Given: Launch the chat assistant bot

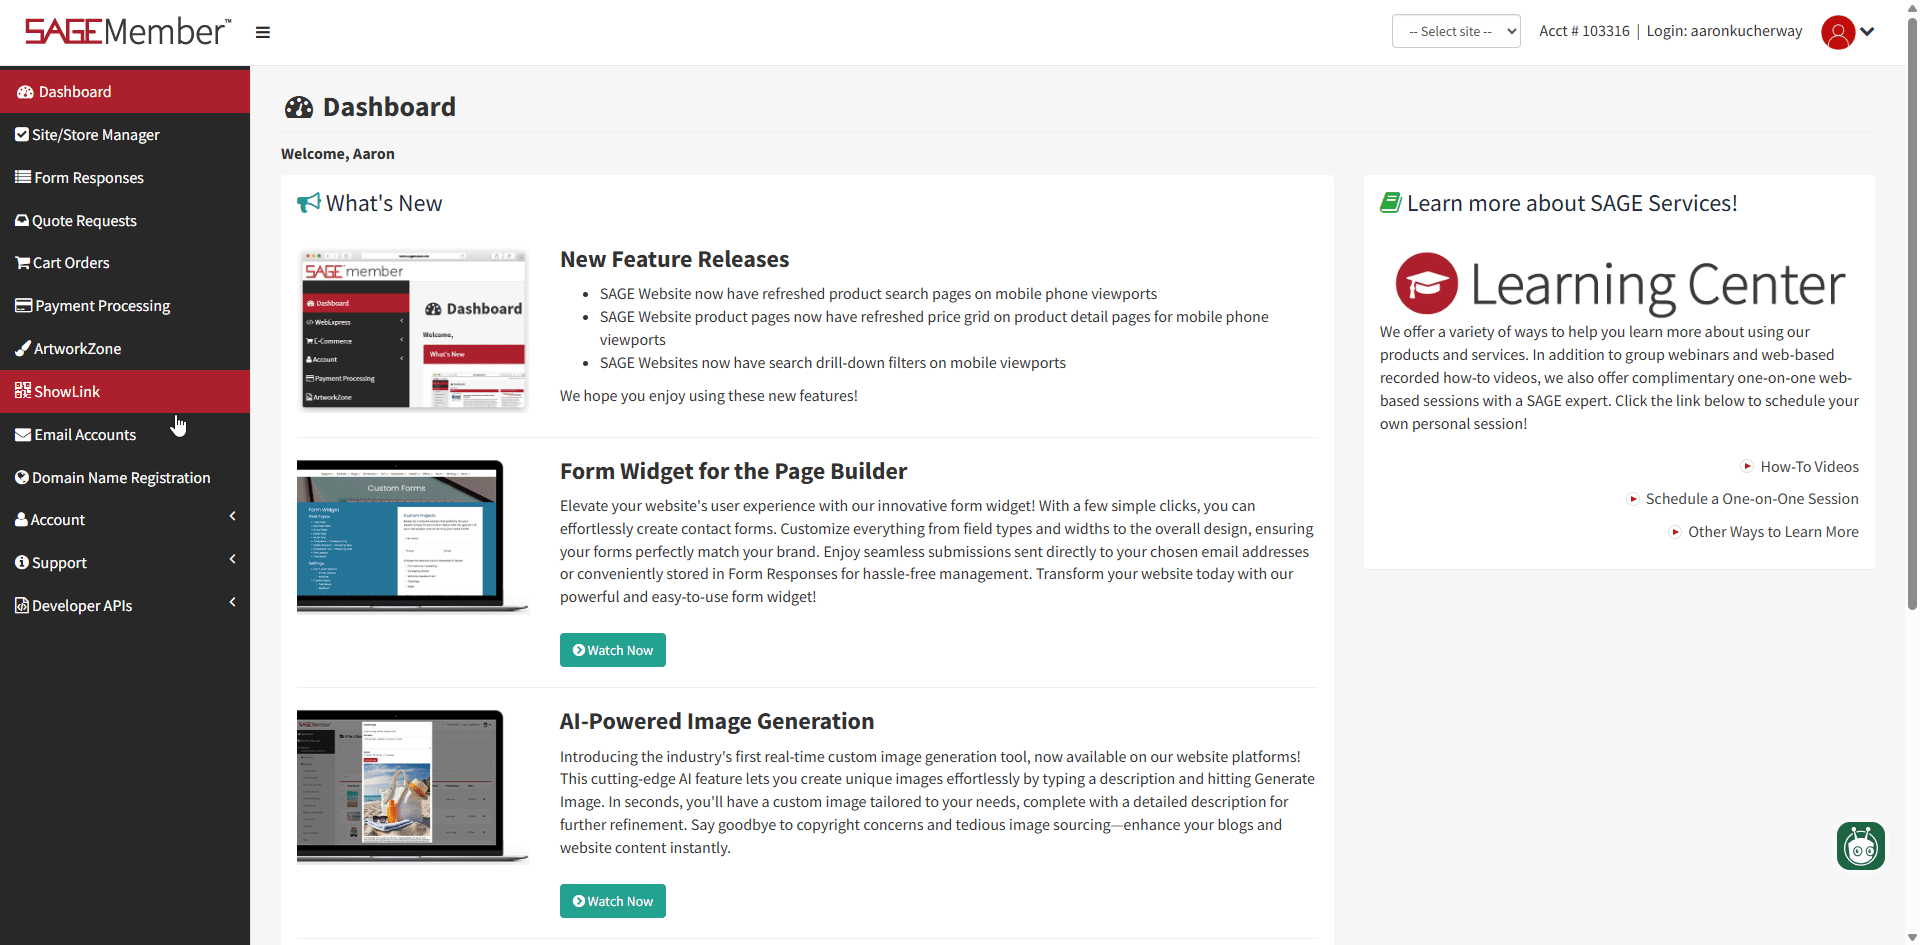Looking at the screenshot, I should (1859, 846).
